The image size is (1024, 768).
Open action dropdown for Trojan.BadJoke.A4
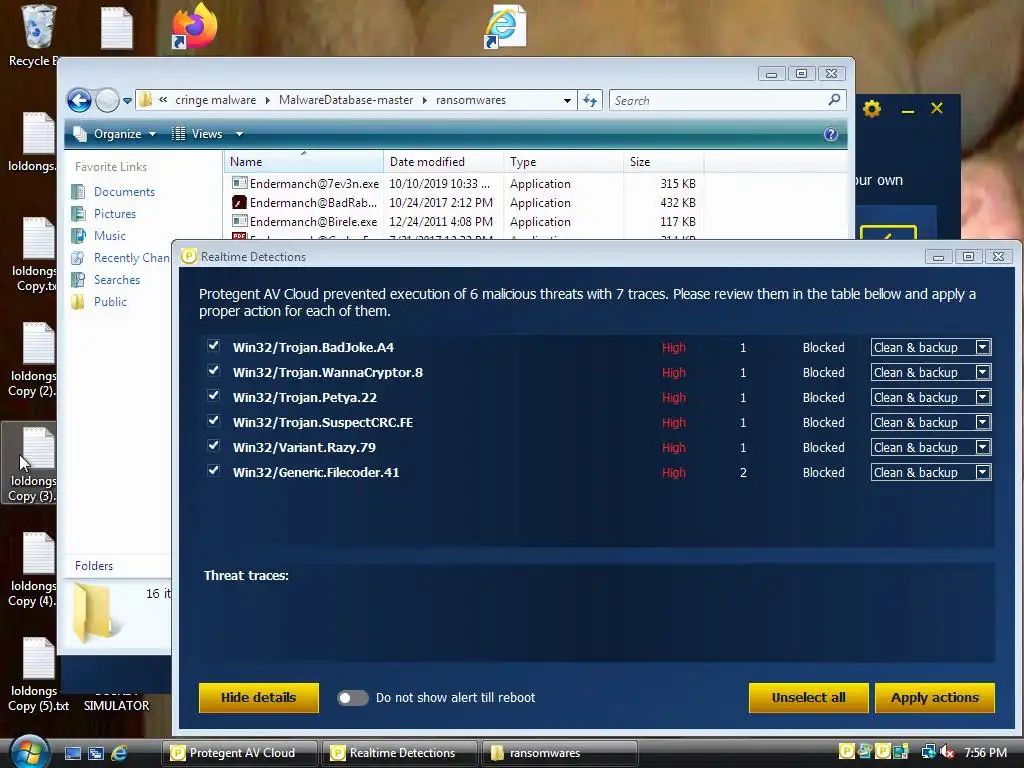pyautogui.click(x=983, y=347)
